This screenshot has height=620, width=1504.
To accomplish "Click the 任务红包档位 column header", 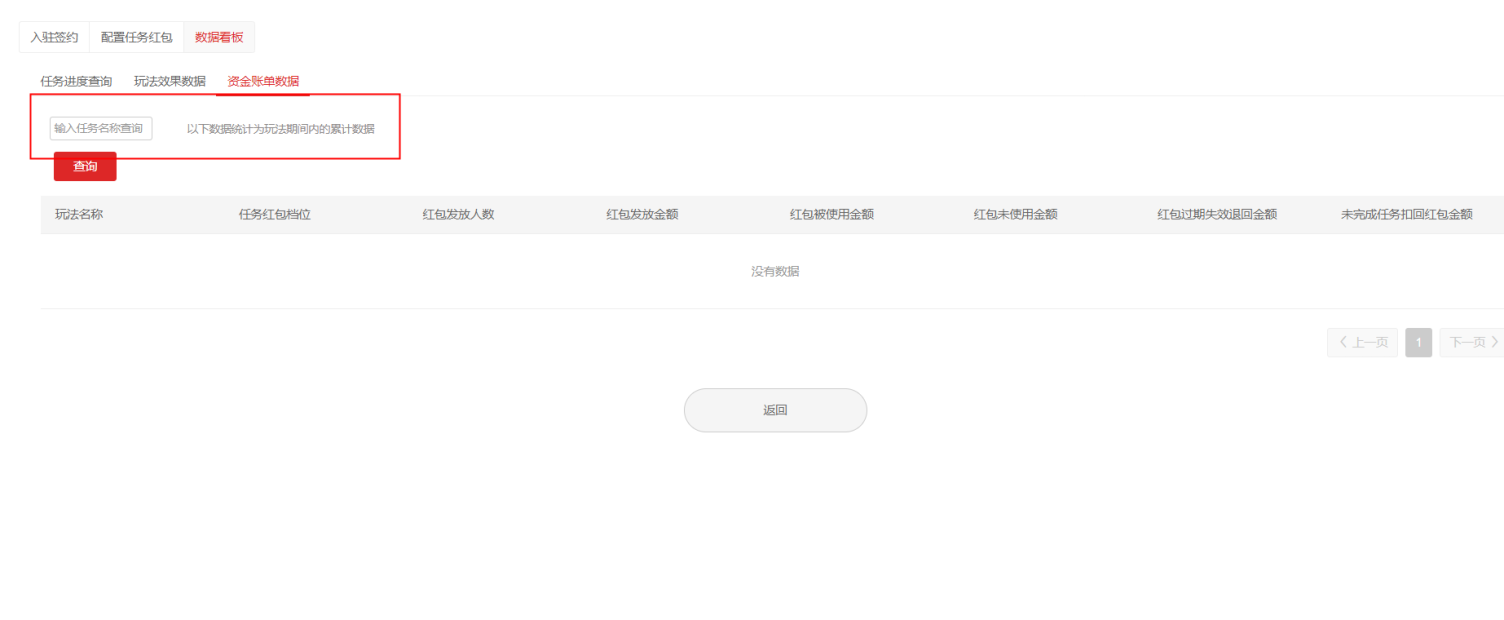I will 275,214.
